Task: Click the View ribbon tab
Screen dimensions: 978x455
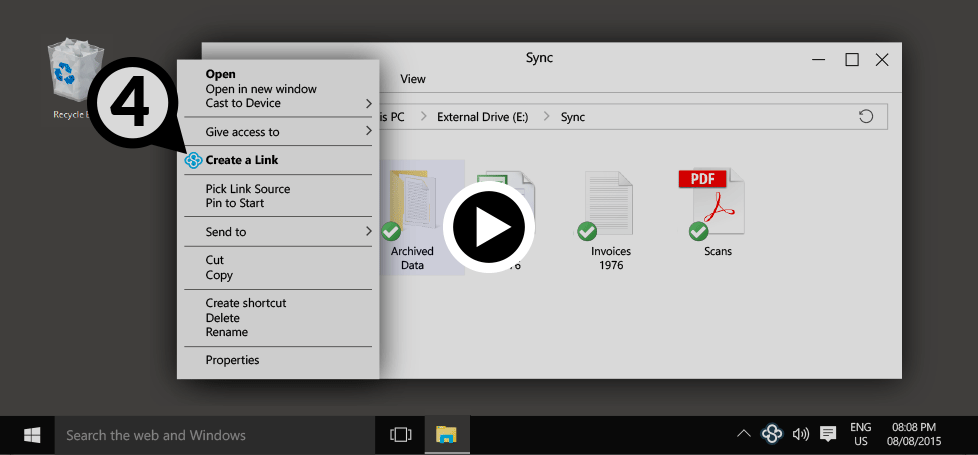Action: coord(413,79)
